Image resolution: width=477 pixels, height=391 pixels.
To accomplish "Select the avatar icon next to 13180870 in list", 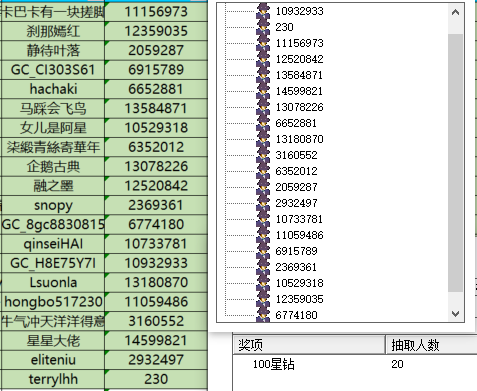I will click(263, 139).
